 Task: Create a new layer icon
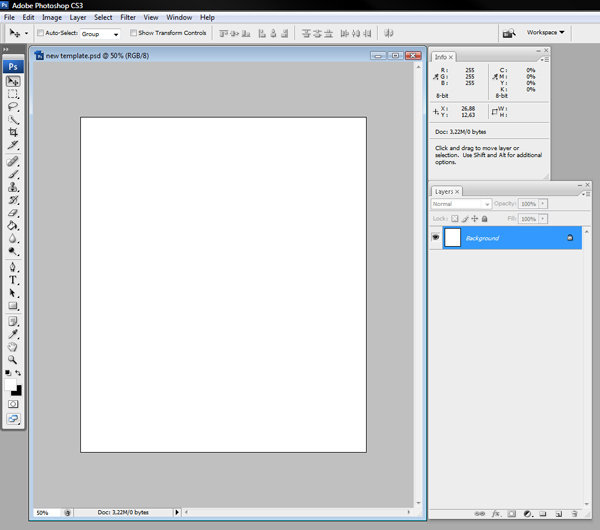pos(559,514)
